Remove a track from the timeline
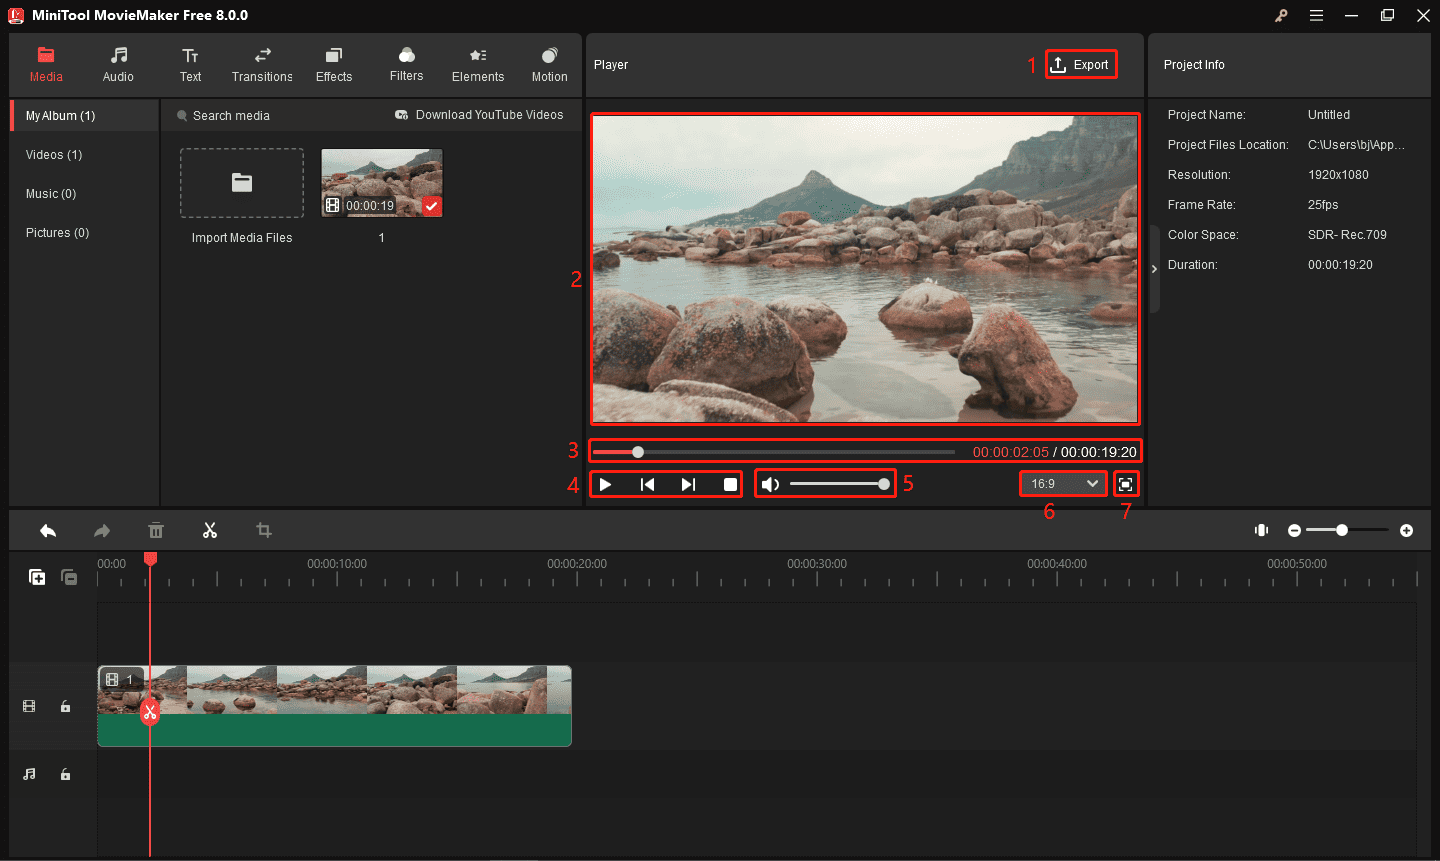The image size is (1440, 861). coord(69,577)
